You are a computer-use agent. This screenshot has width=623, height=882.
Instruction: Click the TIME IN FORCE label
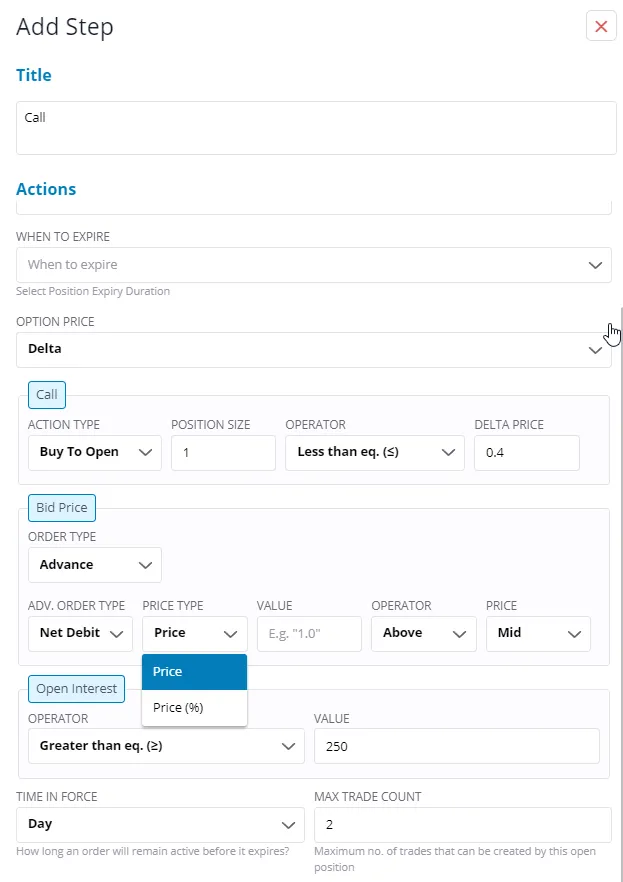click(x=57, y=797)
